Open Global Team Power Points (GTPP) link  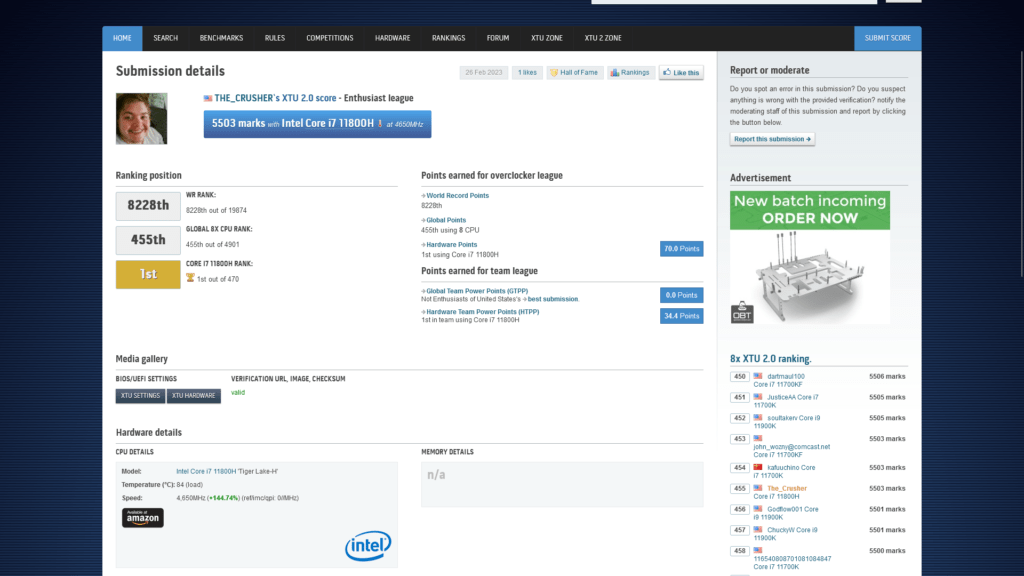(x=477, y=291)
